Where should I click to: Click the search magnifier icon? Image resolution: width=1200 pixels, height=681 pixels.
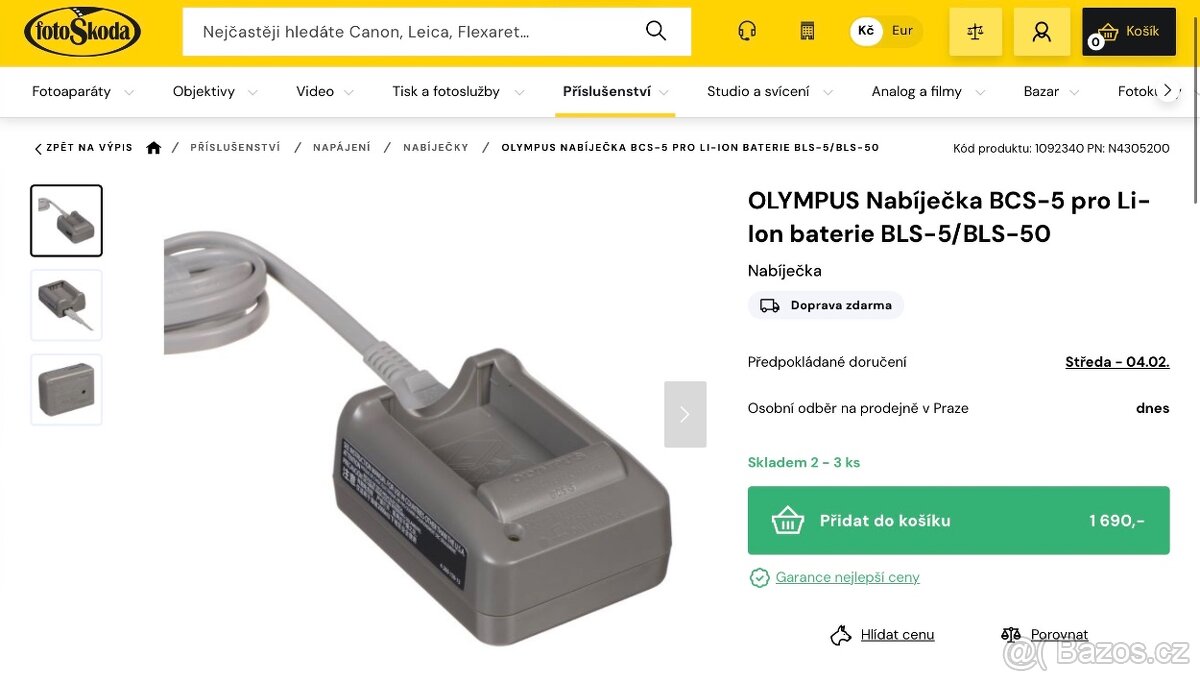[x=656, y=31]
